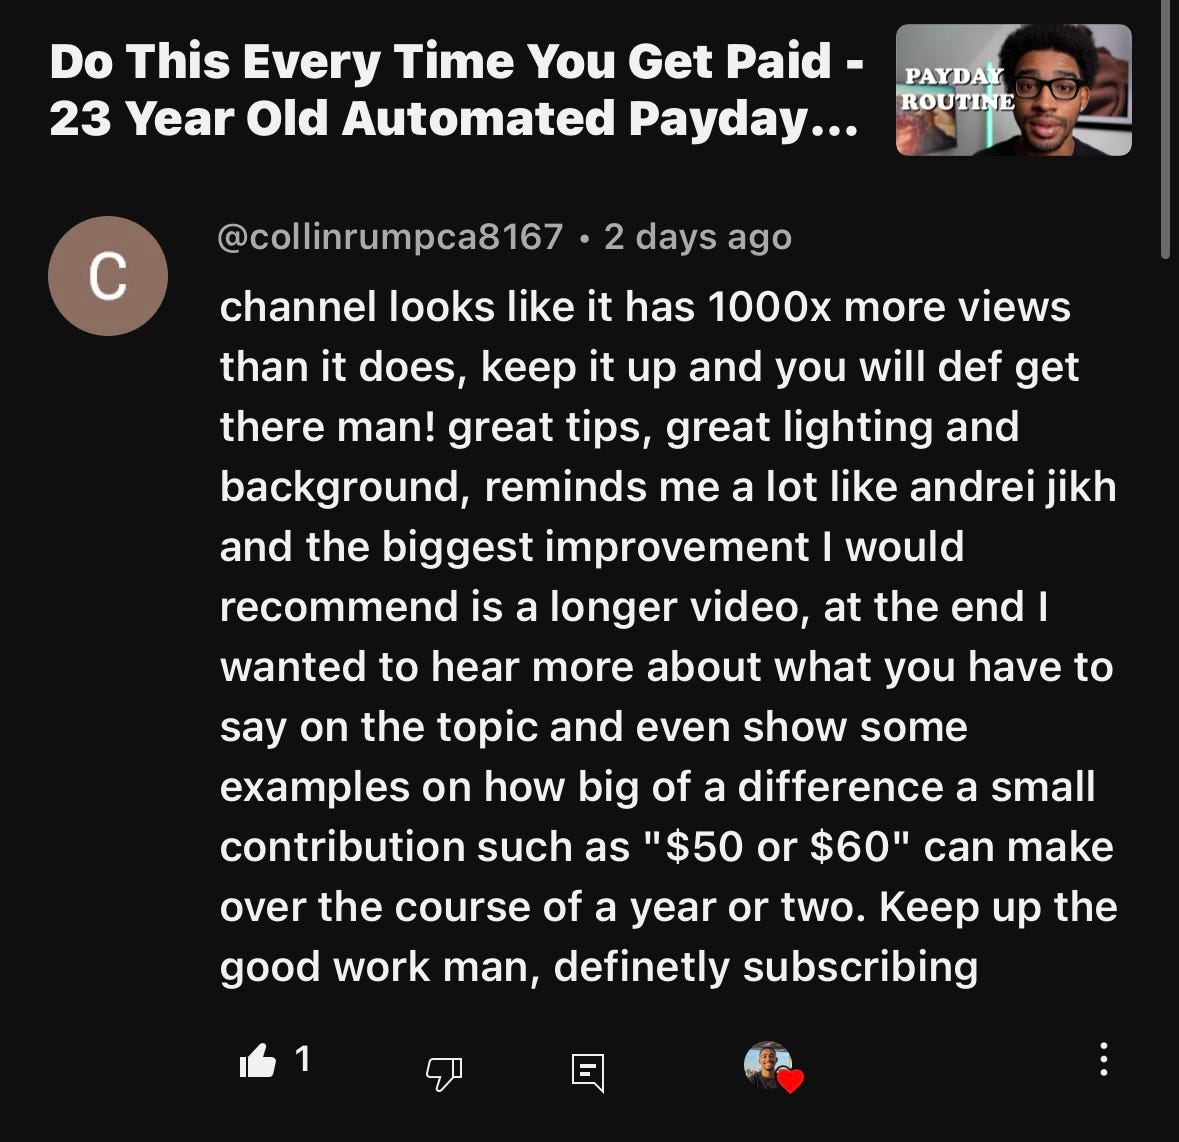
Task: Open commenter's round "C" avatar
Action: pos(108,276)
